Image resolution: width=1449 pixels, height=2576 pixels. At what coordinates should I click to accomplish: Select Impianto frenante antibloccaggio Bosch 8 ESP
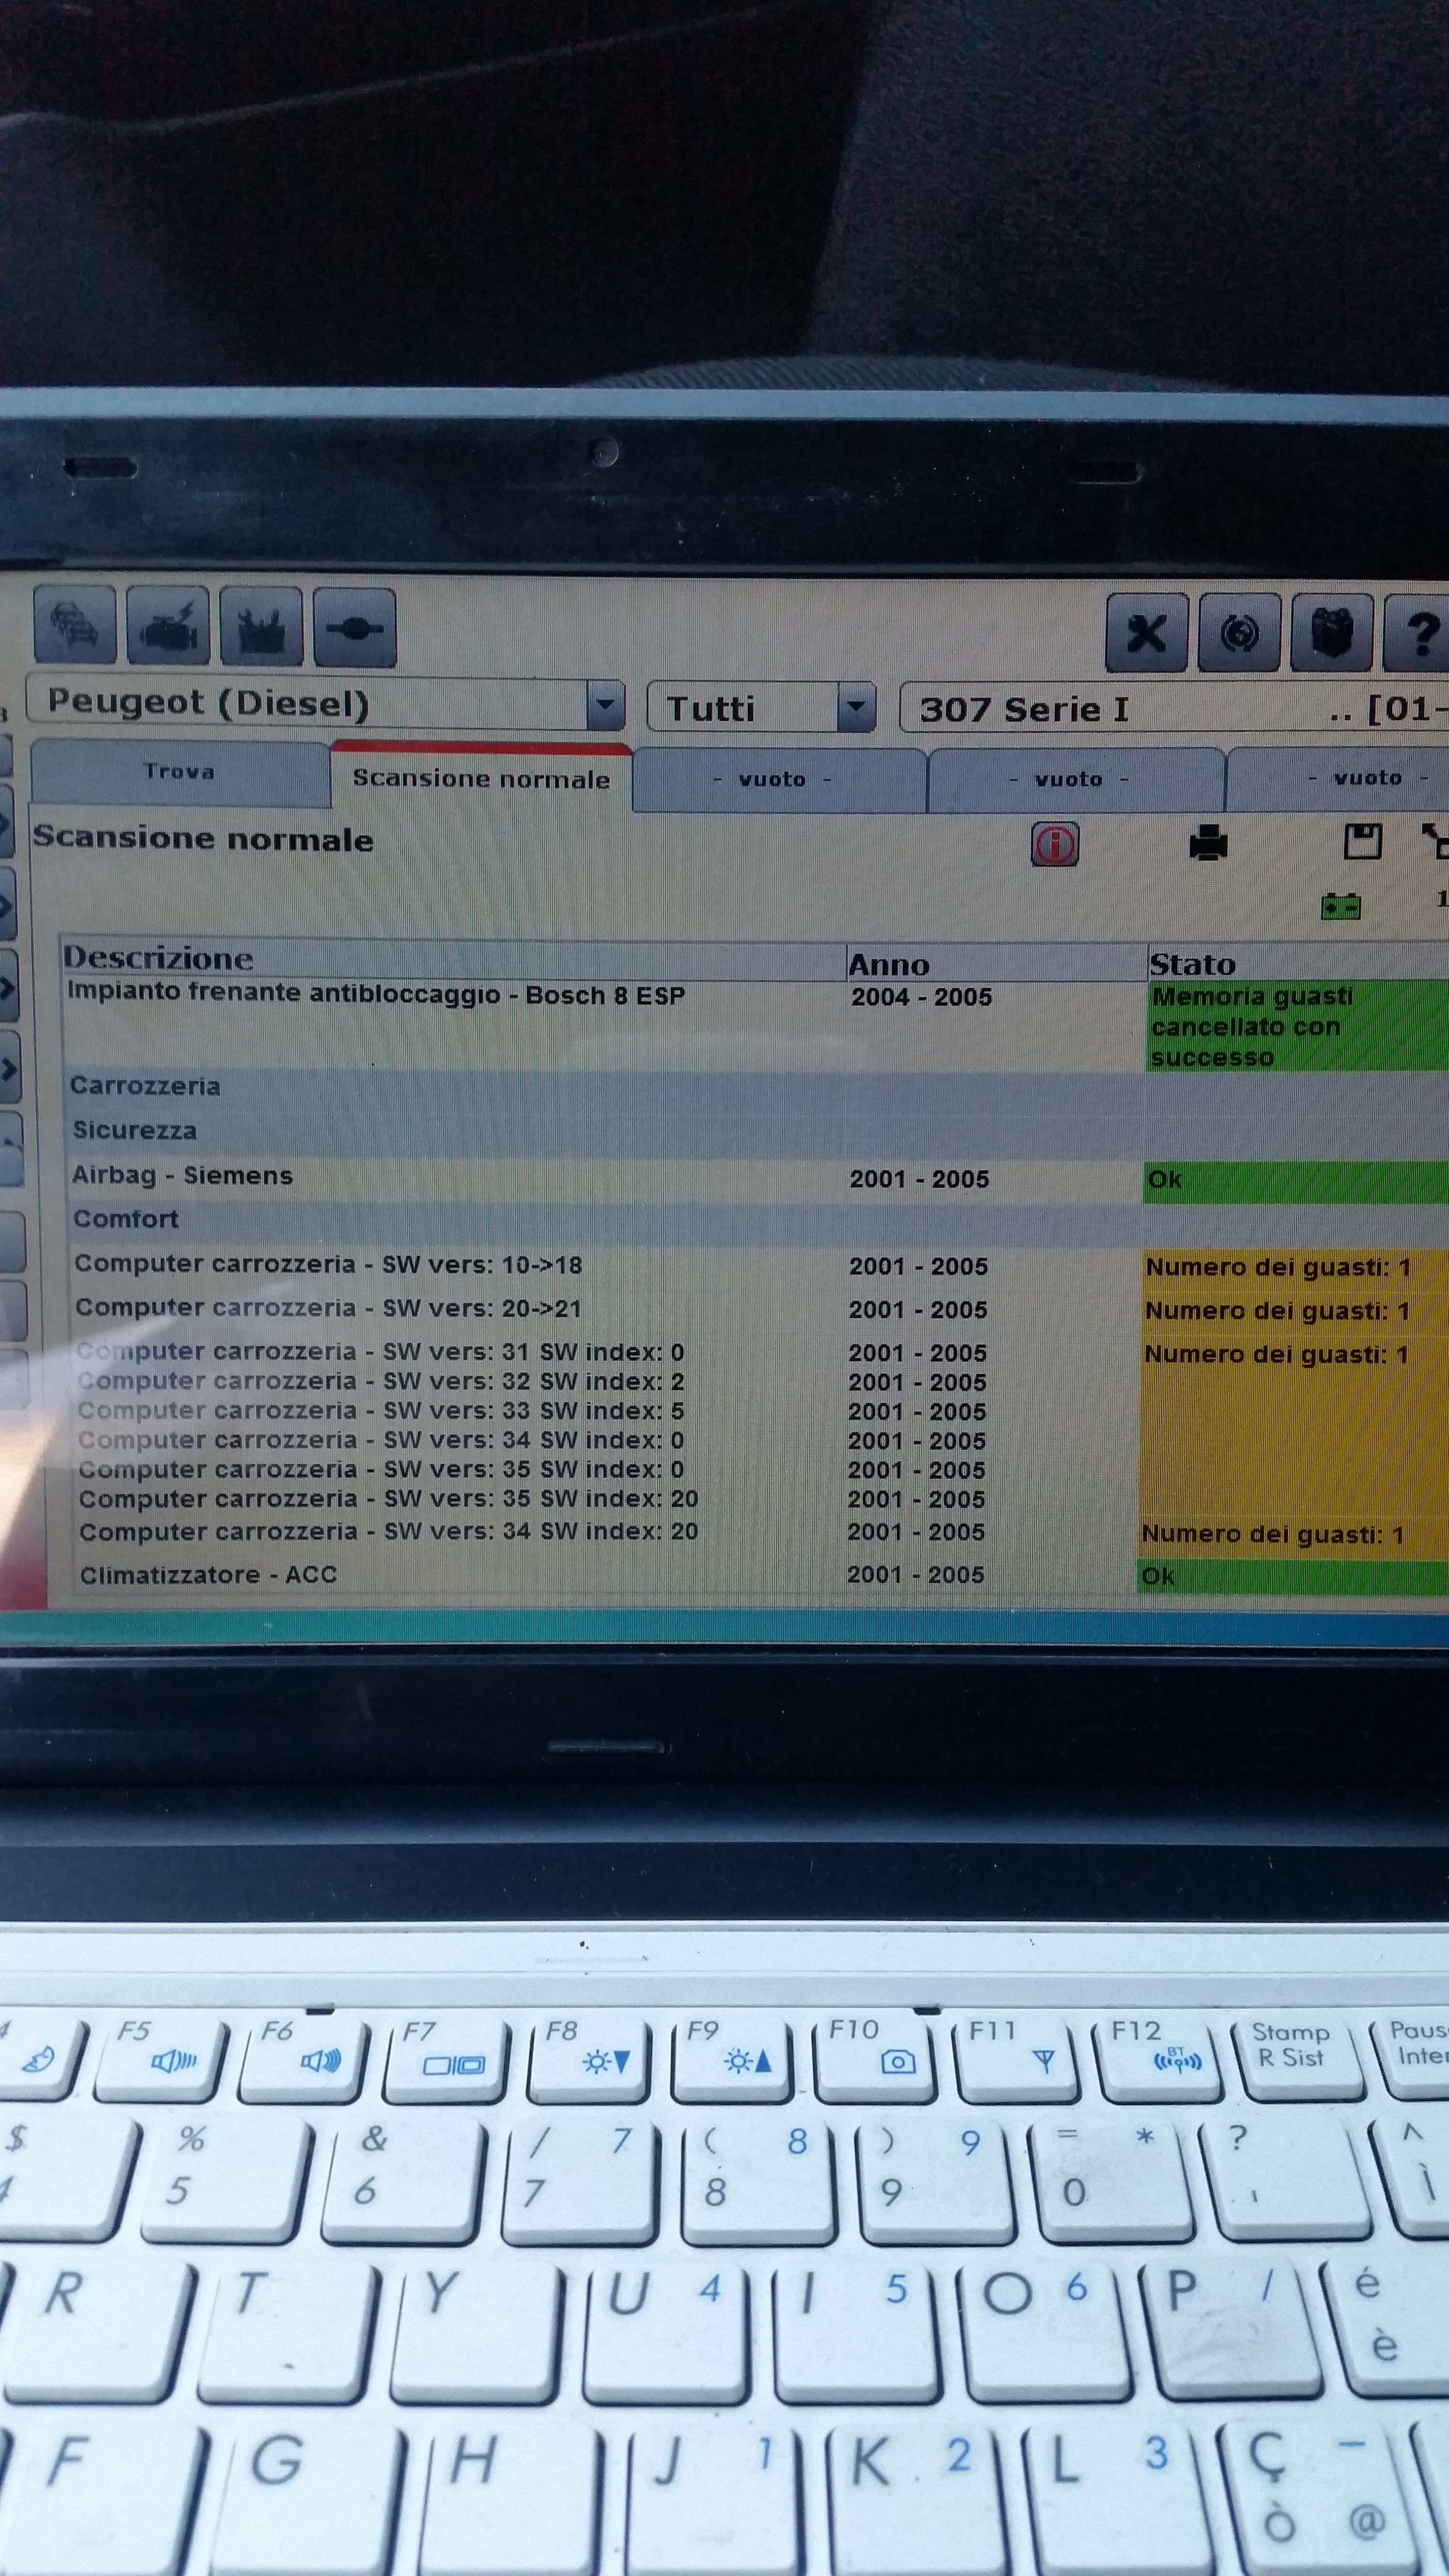pyautogui.click(x=376, y=995)
